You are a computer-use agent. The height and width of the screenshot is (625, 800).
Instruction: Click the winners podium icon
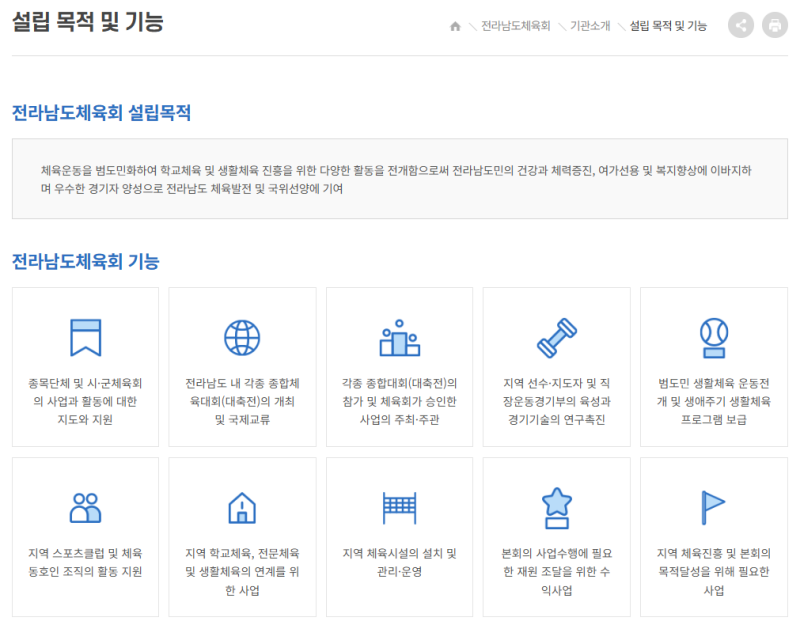[399, 338]
